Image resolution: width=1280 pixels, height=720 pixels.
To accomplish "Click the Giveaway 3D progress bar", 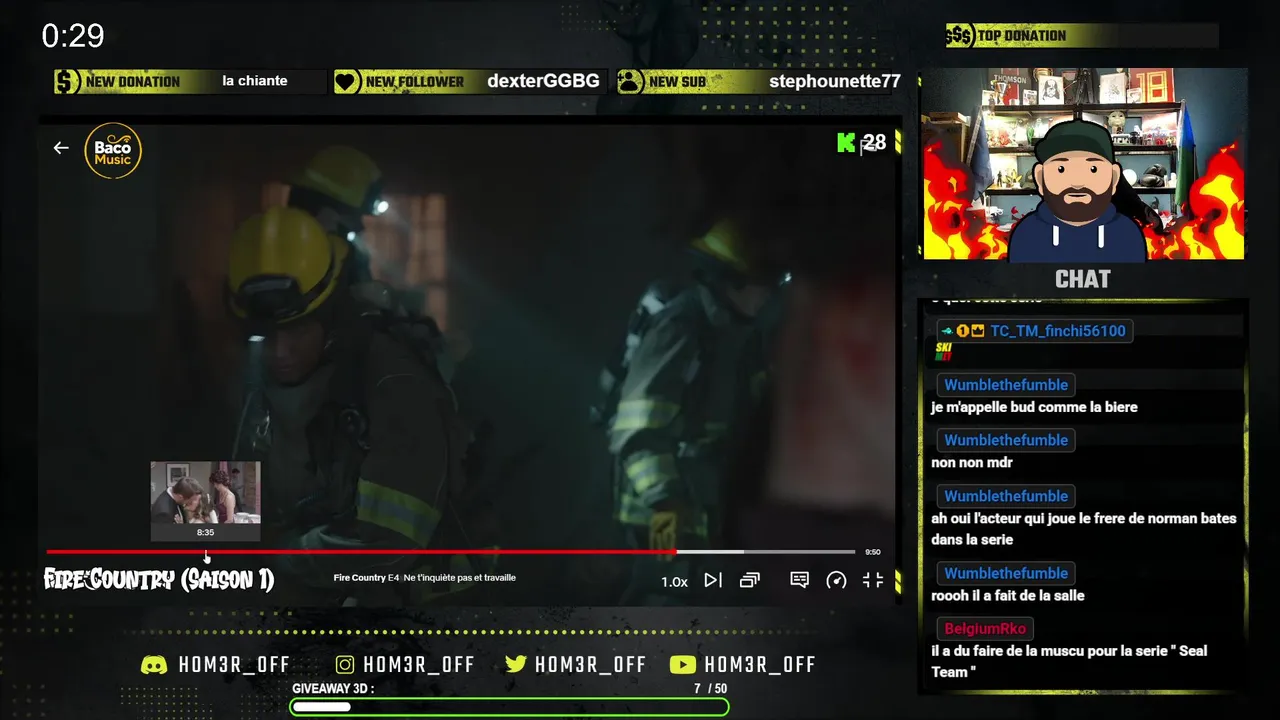I will click(509, 707).
